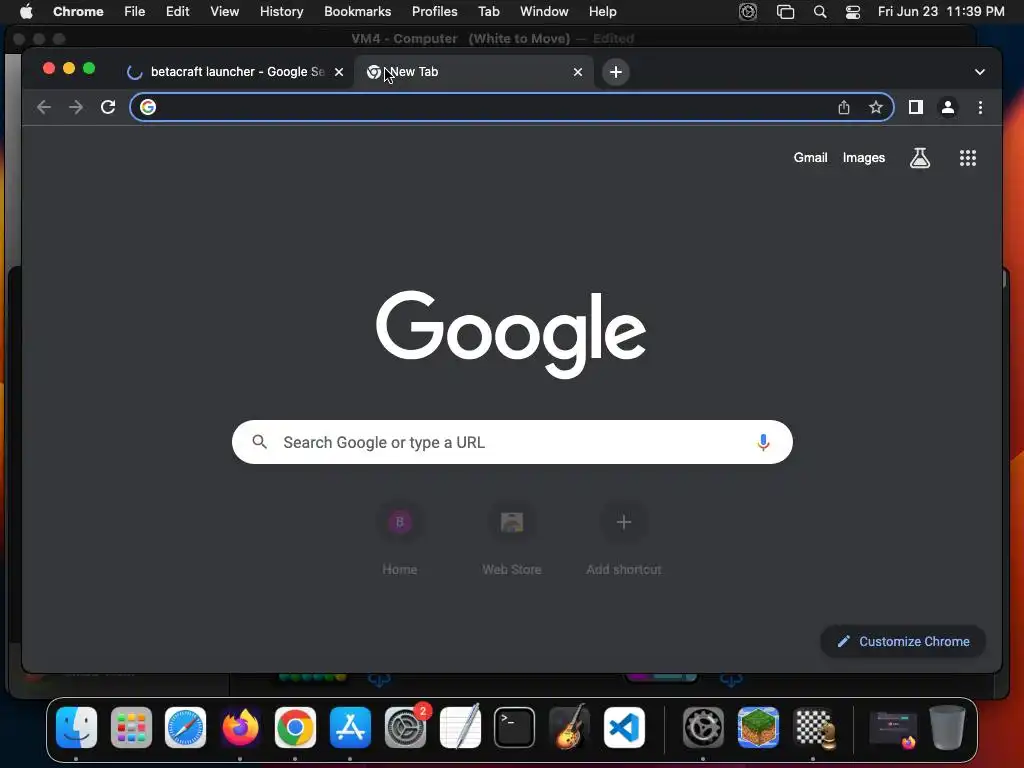This screenshot has height=768, width=1024.
Task: Open the Chess app in the Dock
Action: click(813, 728)
